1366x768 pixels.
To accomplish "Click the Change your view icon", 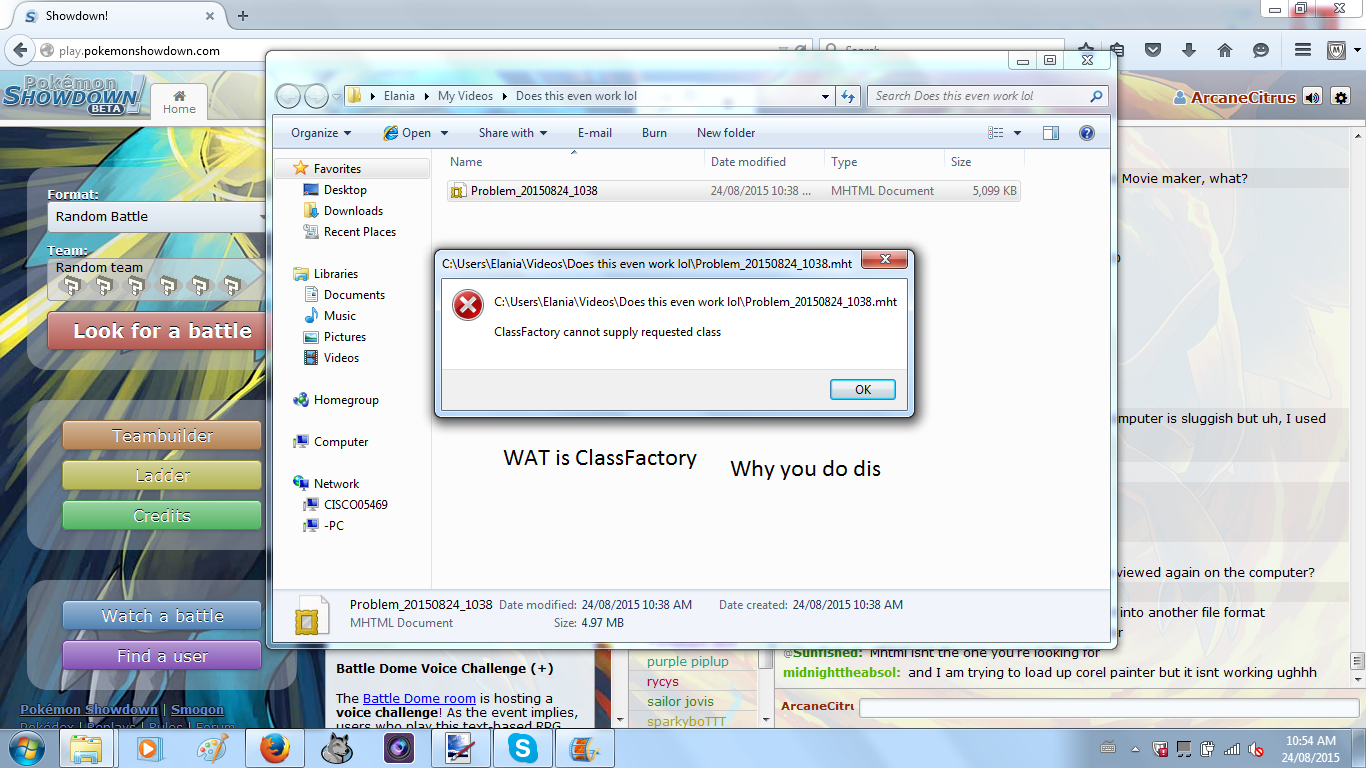I will (995, 133).
